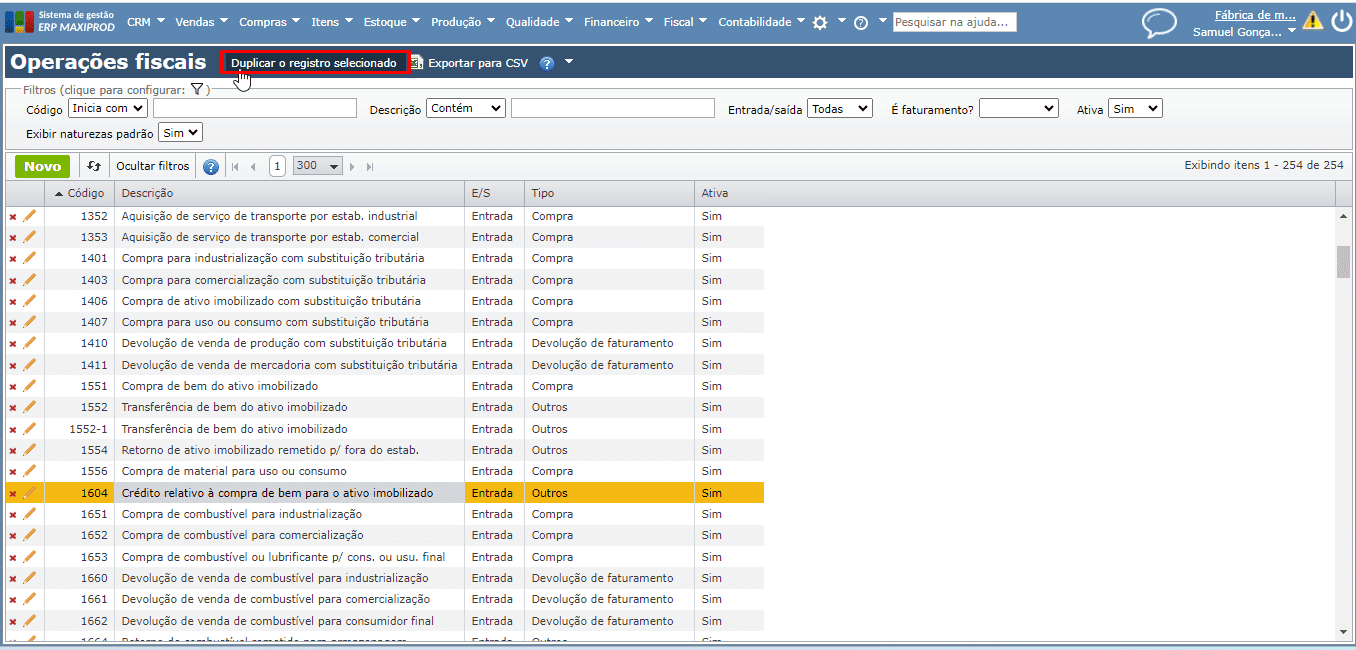Open the Estoque menu

pos(391,22)
